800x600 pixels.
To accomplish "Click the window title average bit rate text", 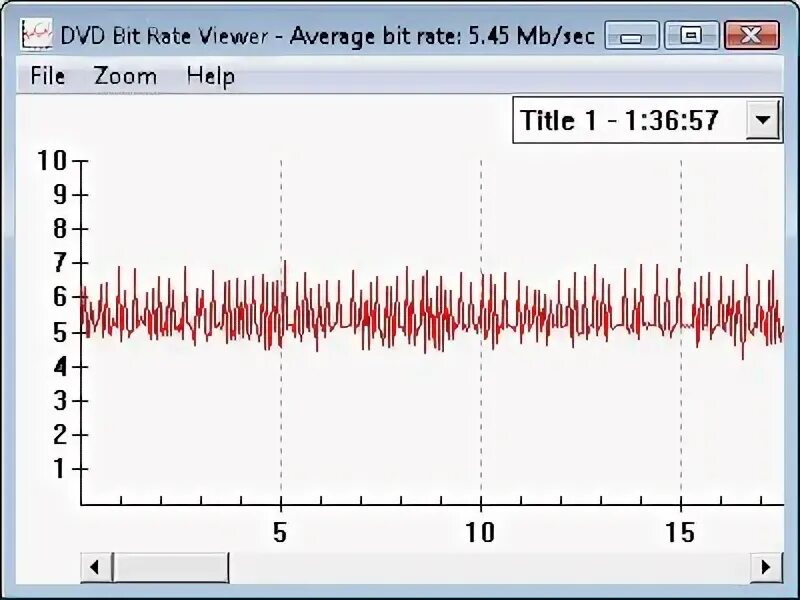I will (x=442, y=36).
